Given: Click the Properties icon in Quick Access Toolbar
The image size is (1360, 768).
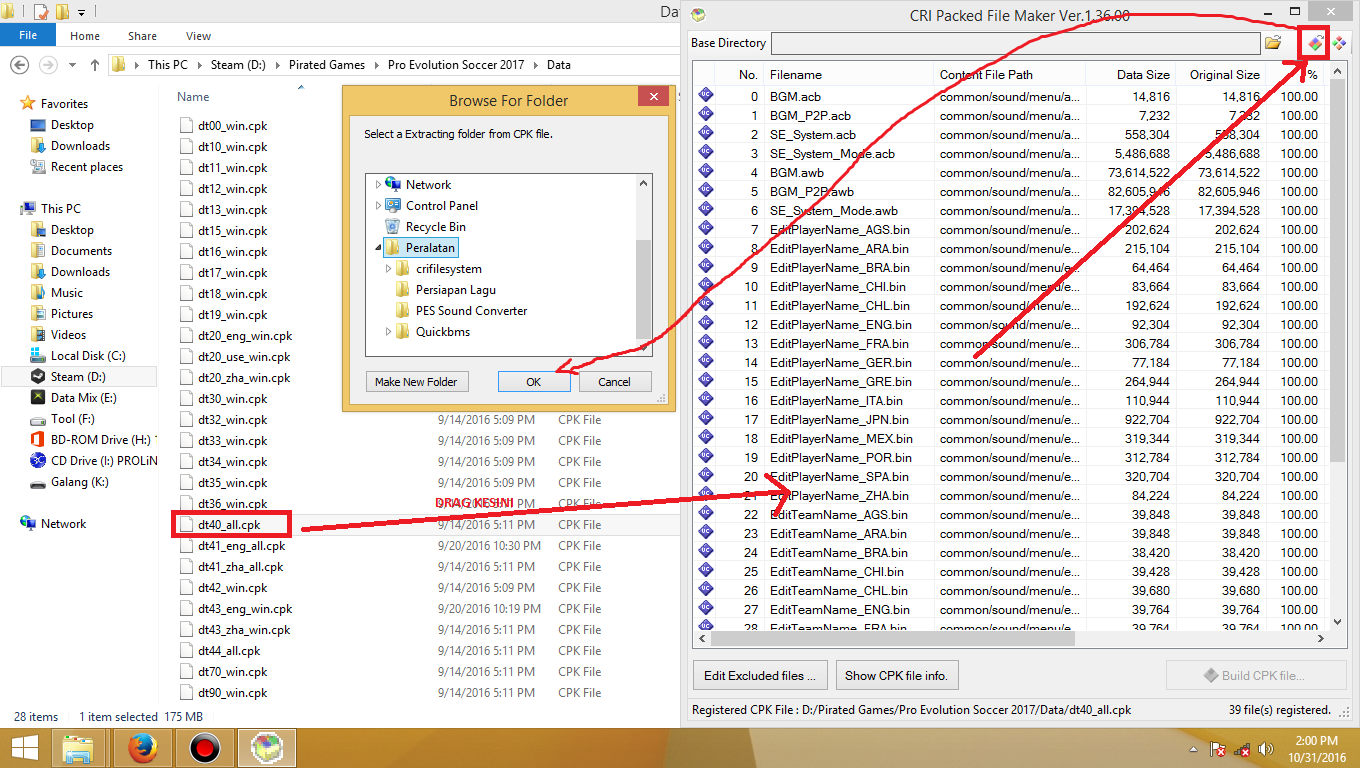Looking at the screenshot, I should tap(41, 12).
